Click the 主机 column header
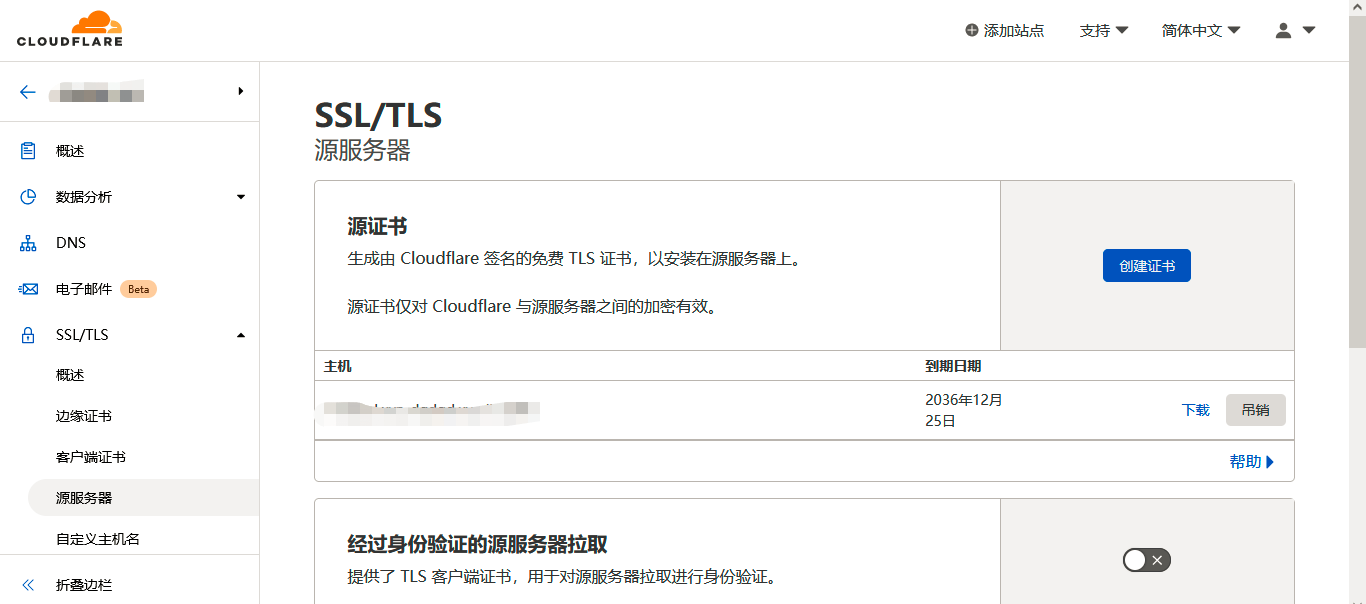Screen dimensions: 1366x604 tap(338, 366)
